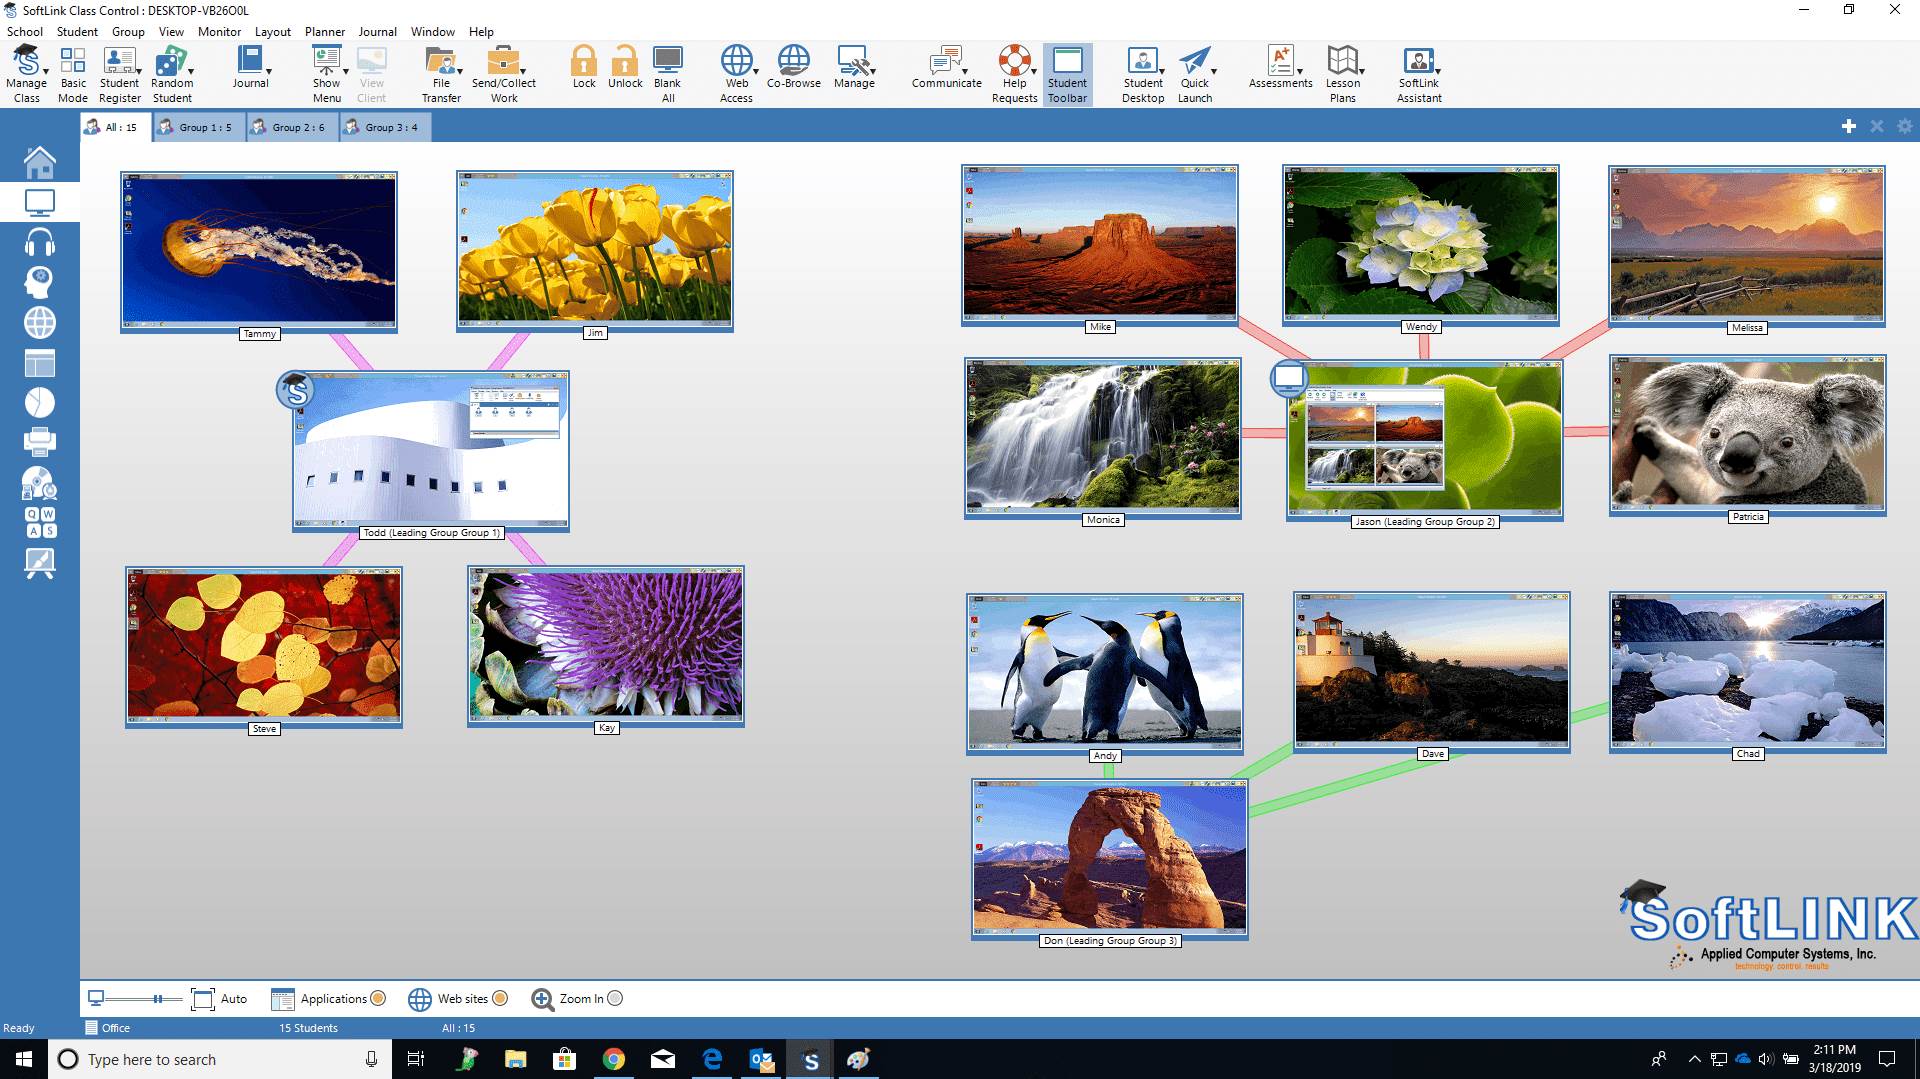Open audio headphones mode in sidebar
The image size is (1920, 1079).
point(40,243)
